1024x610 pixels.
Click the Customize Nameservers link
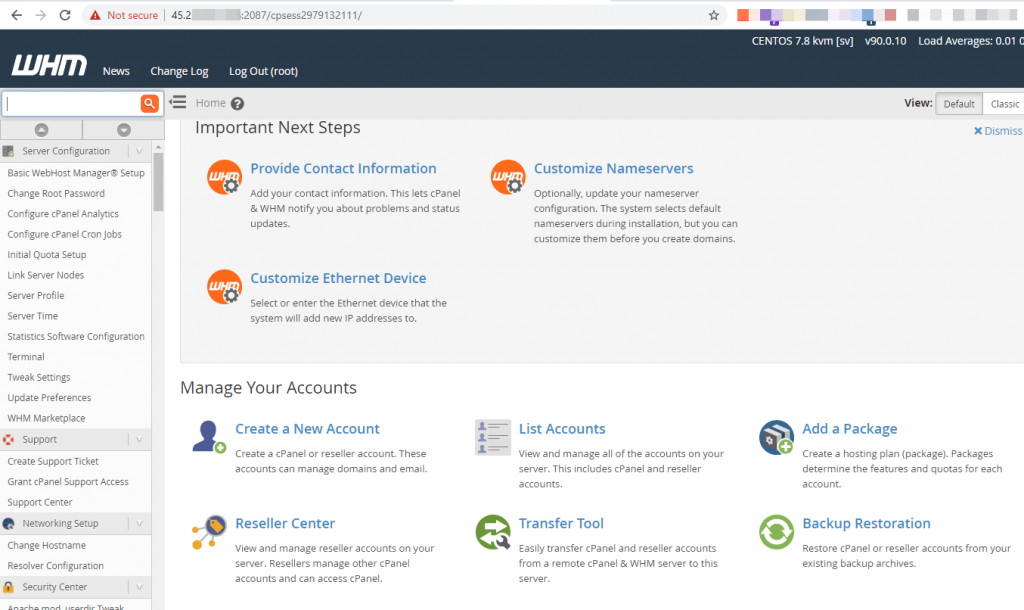(x=613, y=169)
